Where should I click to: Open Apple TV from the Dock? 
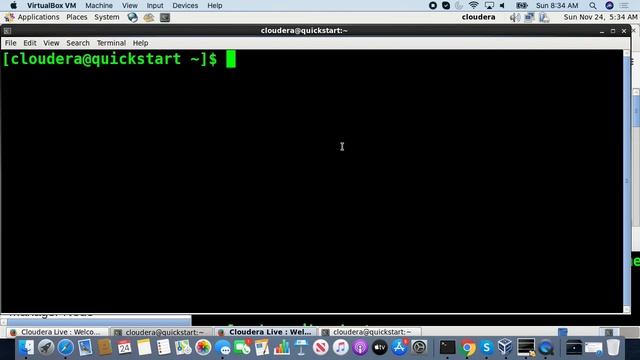click(x=380, y=347)
